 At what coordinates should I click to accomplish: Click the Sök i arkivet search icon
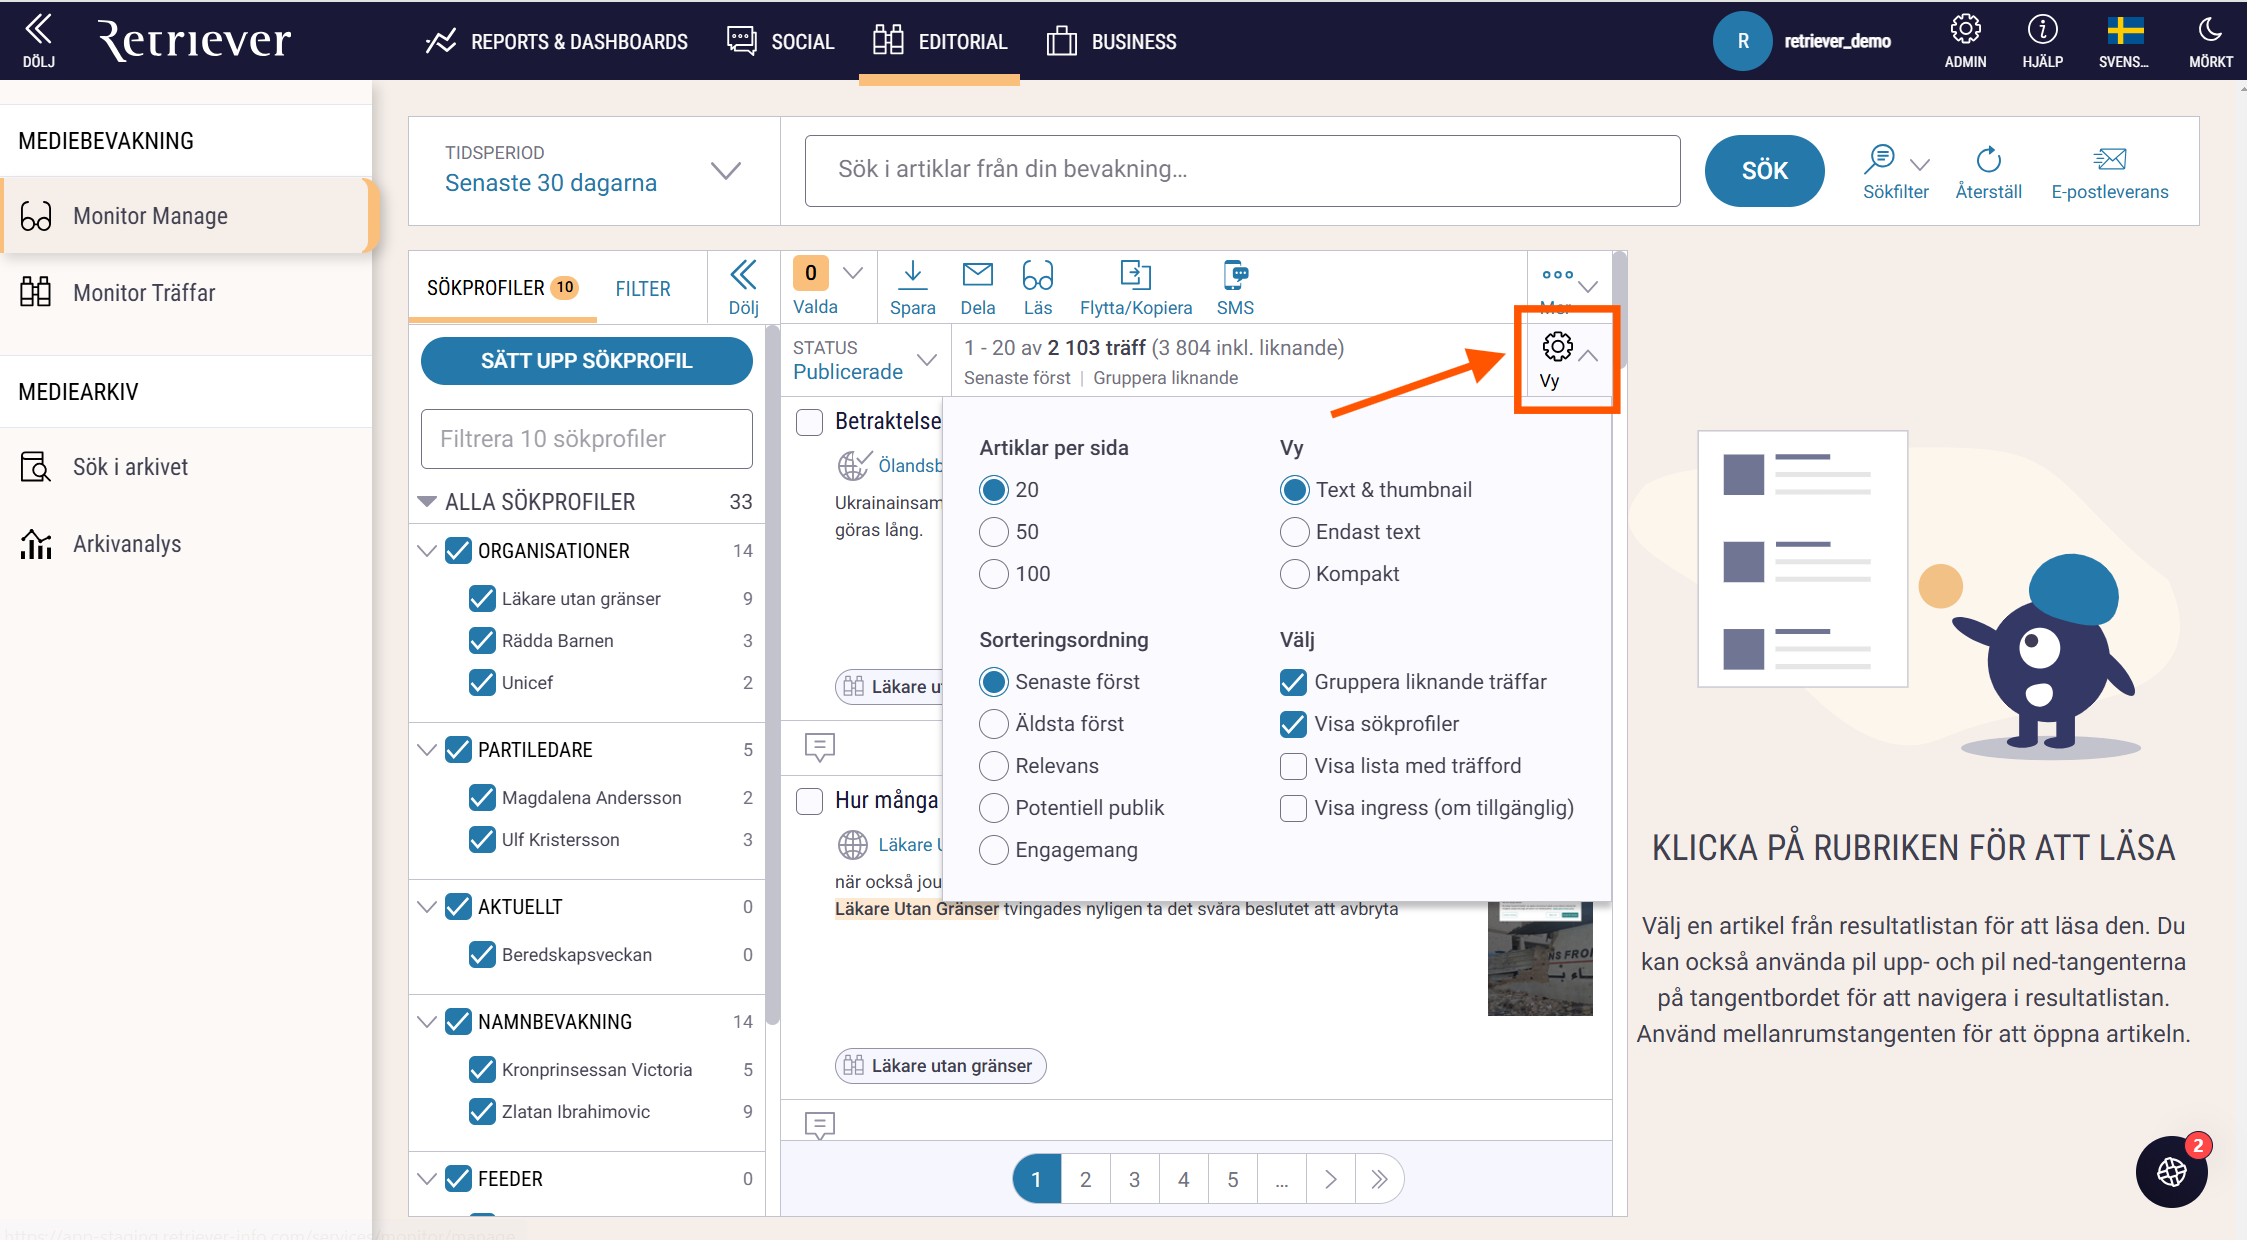tap(36, 466)
